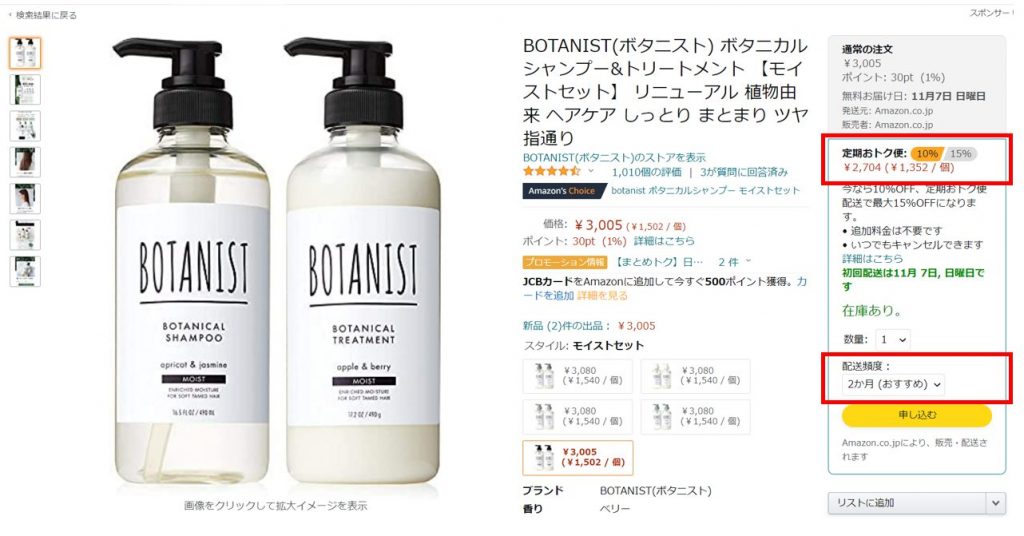Click the star rating icons

tap(551, 172)
